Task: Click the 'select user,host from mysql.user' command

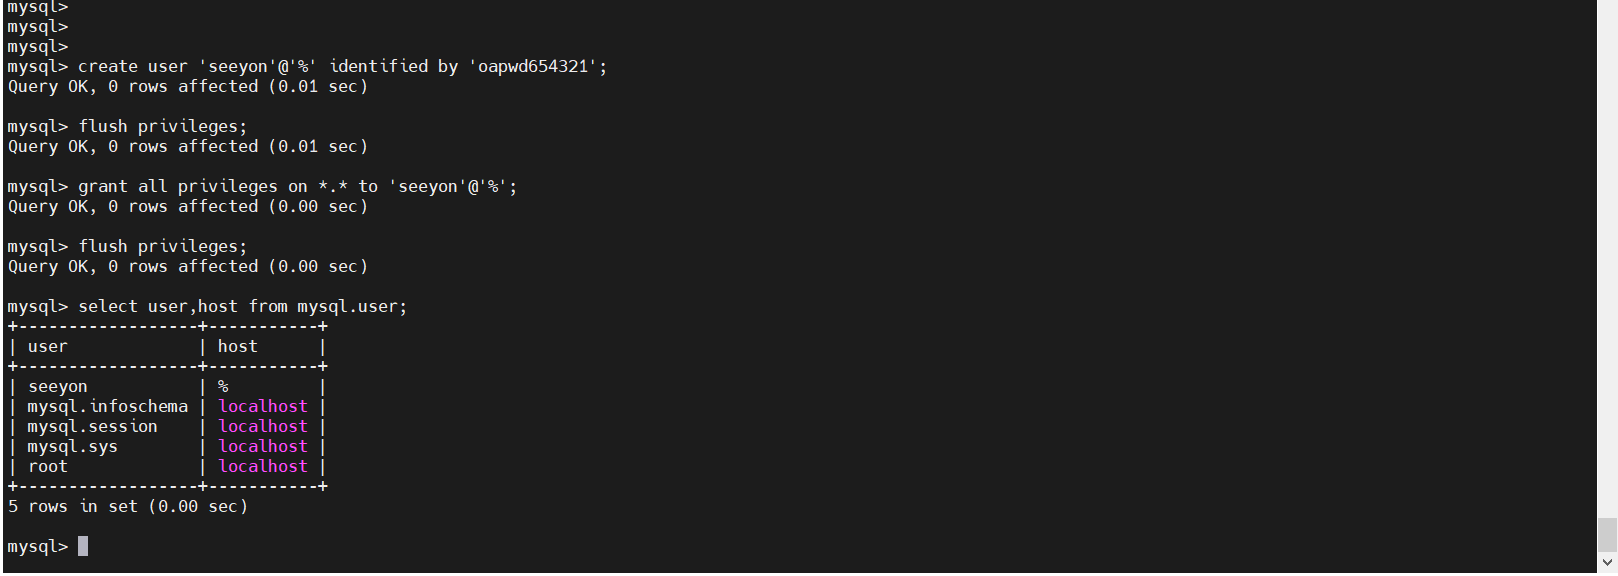Action: pyautogui.click(x=242, y=307)
